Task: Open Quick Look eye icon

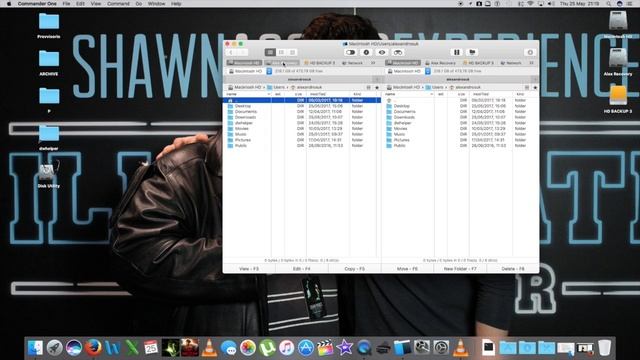Action: 382,52
